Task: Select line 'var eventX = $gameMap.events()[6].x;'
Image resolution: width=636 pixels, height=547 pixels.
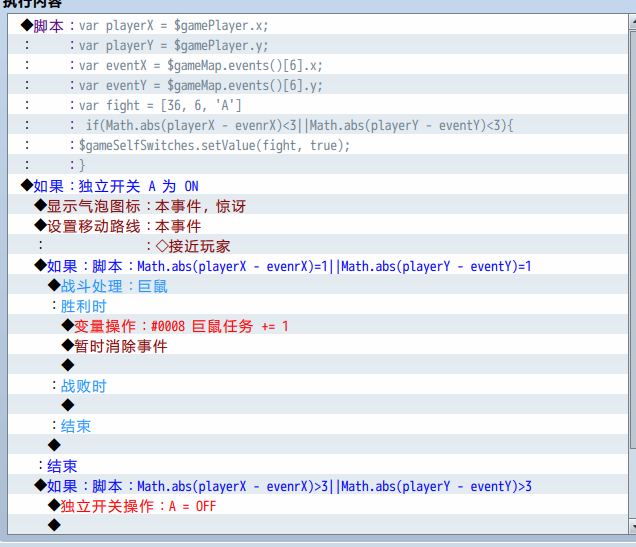Action: pyautogui.click(x=318, y=65)
